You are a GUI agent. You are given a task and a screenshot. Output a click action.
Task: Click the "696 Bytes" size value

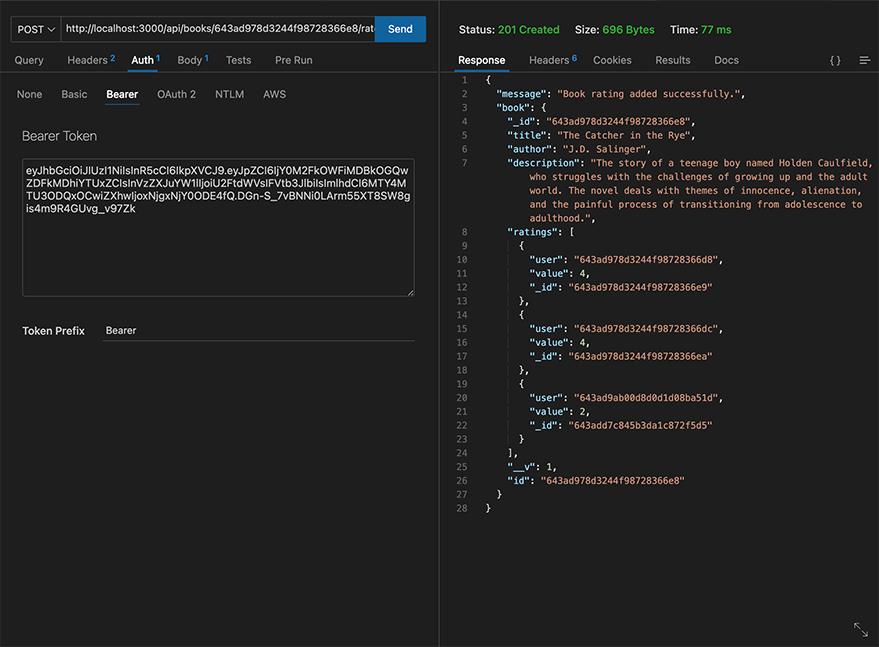[x=628, y=30]
